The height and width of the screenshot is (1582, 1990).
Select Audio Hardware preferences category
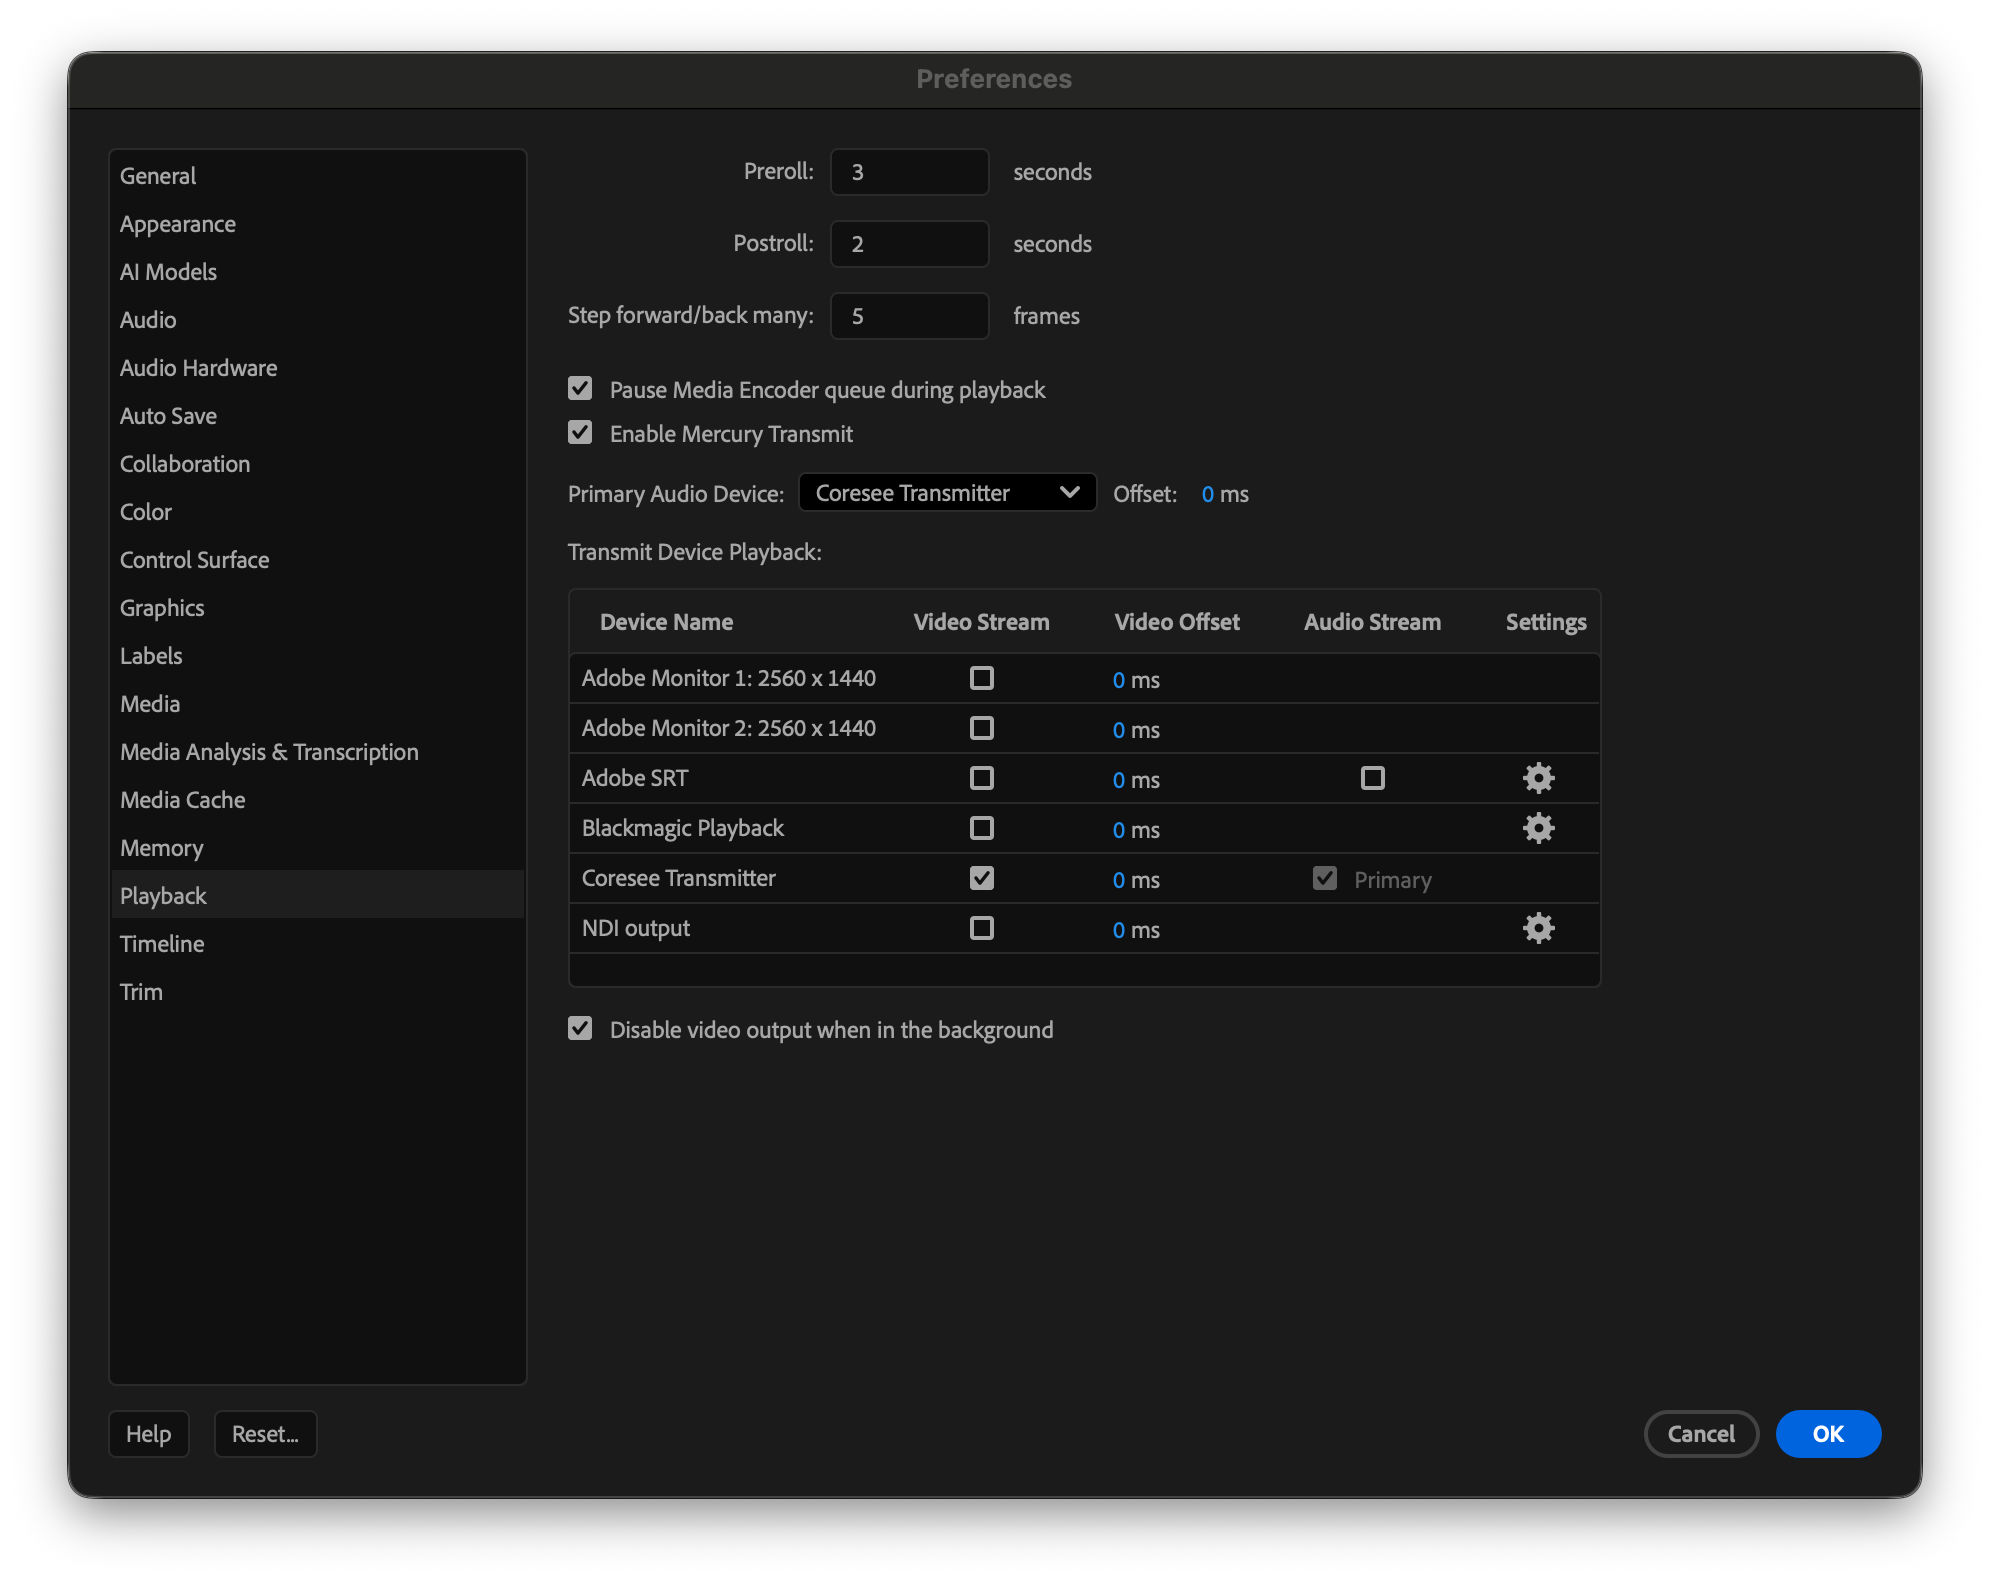click(x=198, y=368)
